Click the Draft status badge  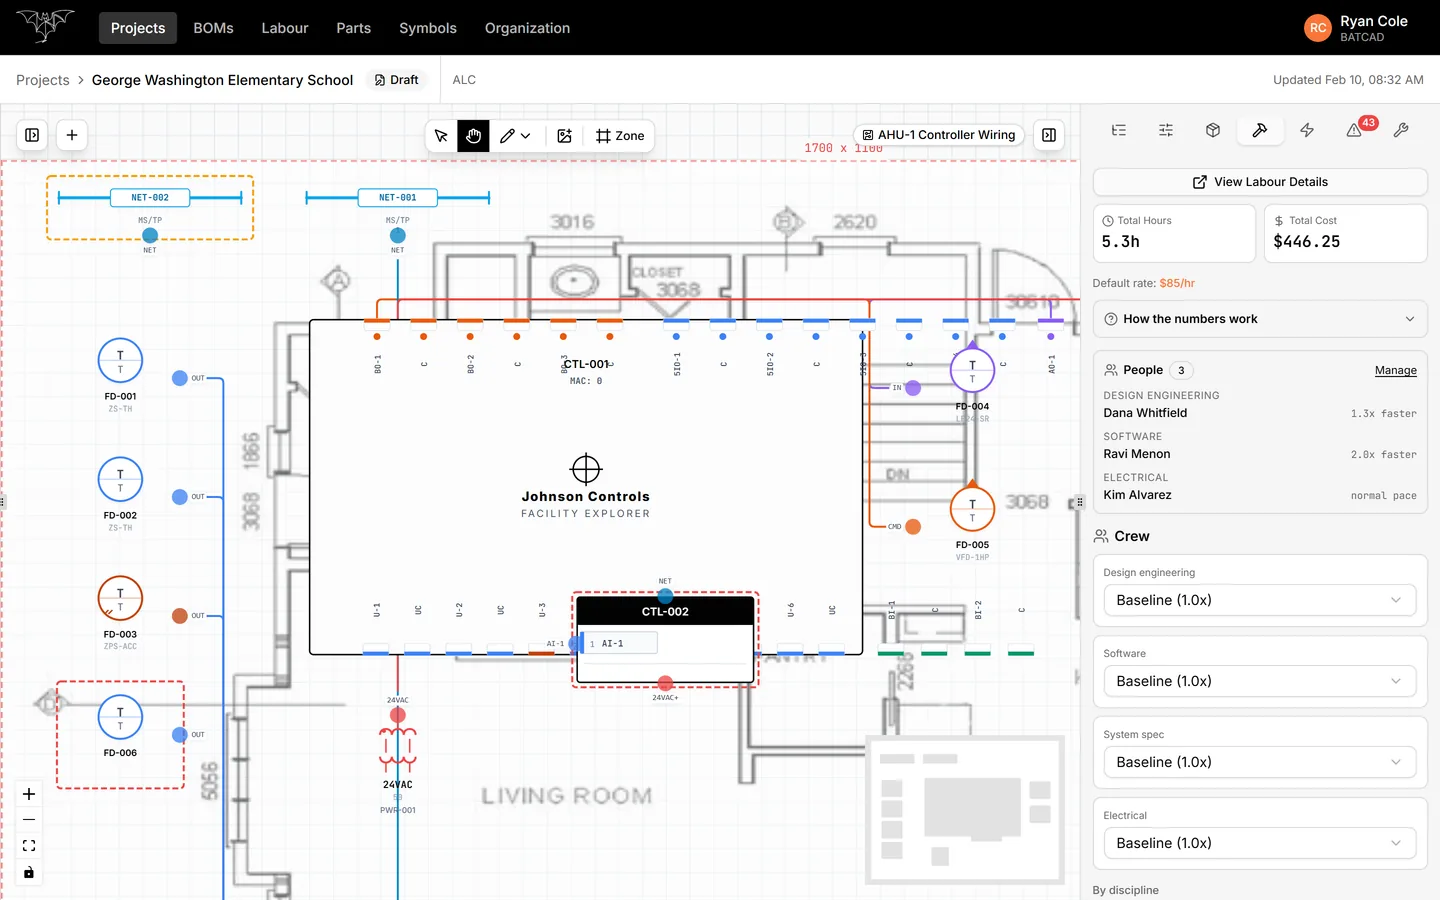[x=396, y=80]
